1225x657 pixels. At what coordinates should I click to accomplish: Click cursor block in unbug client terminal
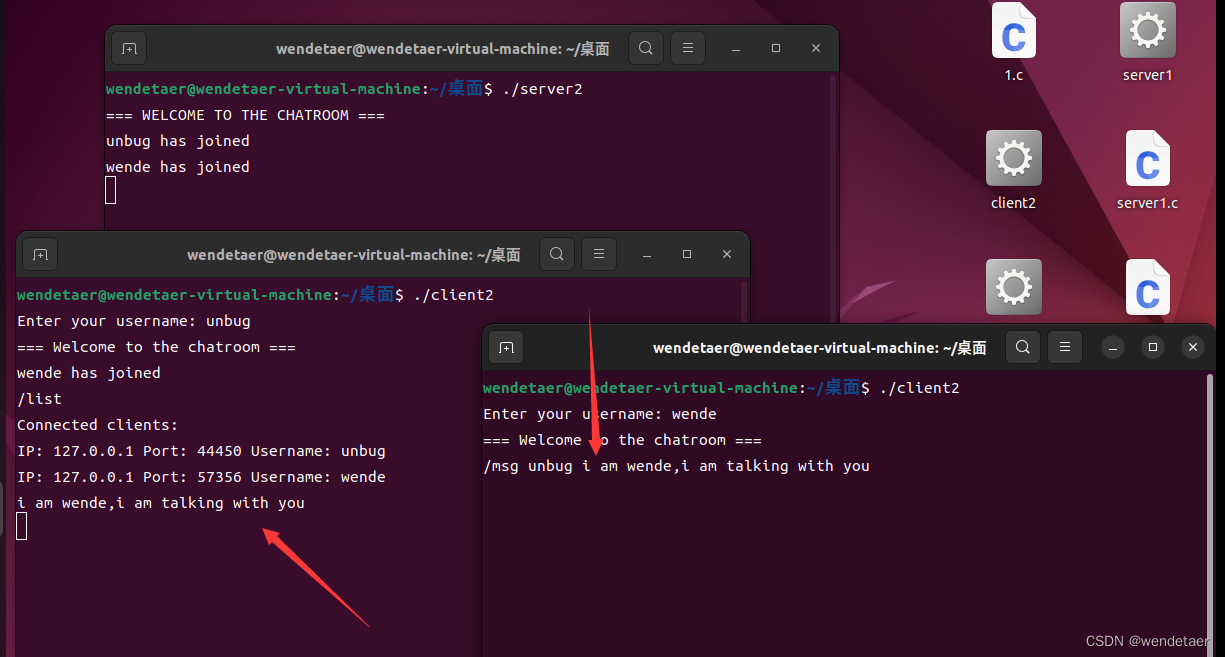click(22, 526)
